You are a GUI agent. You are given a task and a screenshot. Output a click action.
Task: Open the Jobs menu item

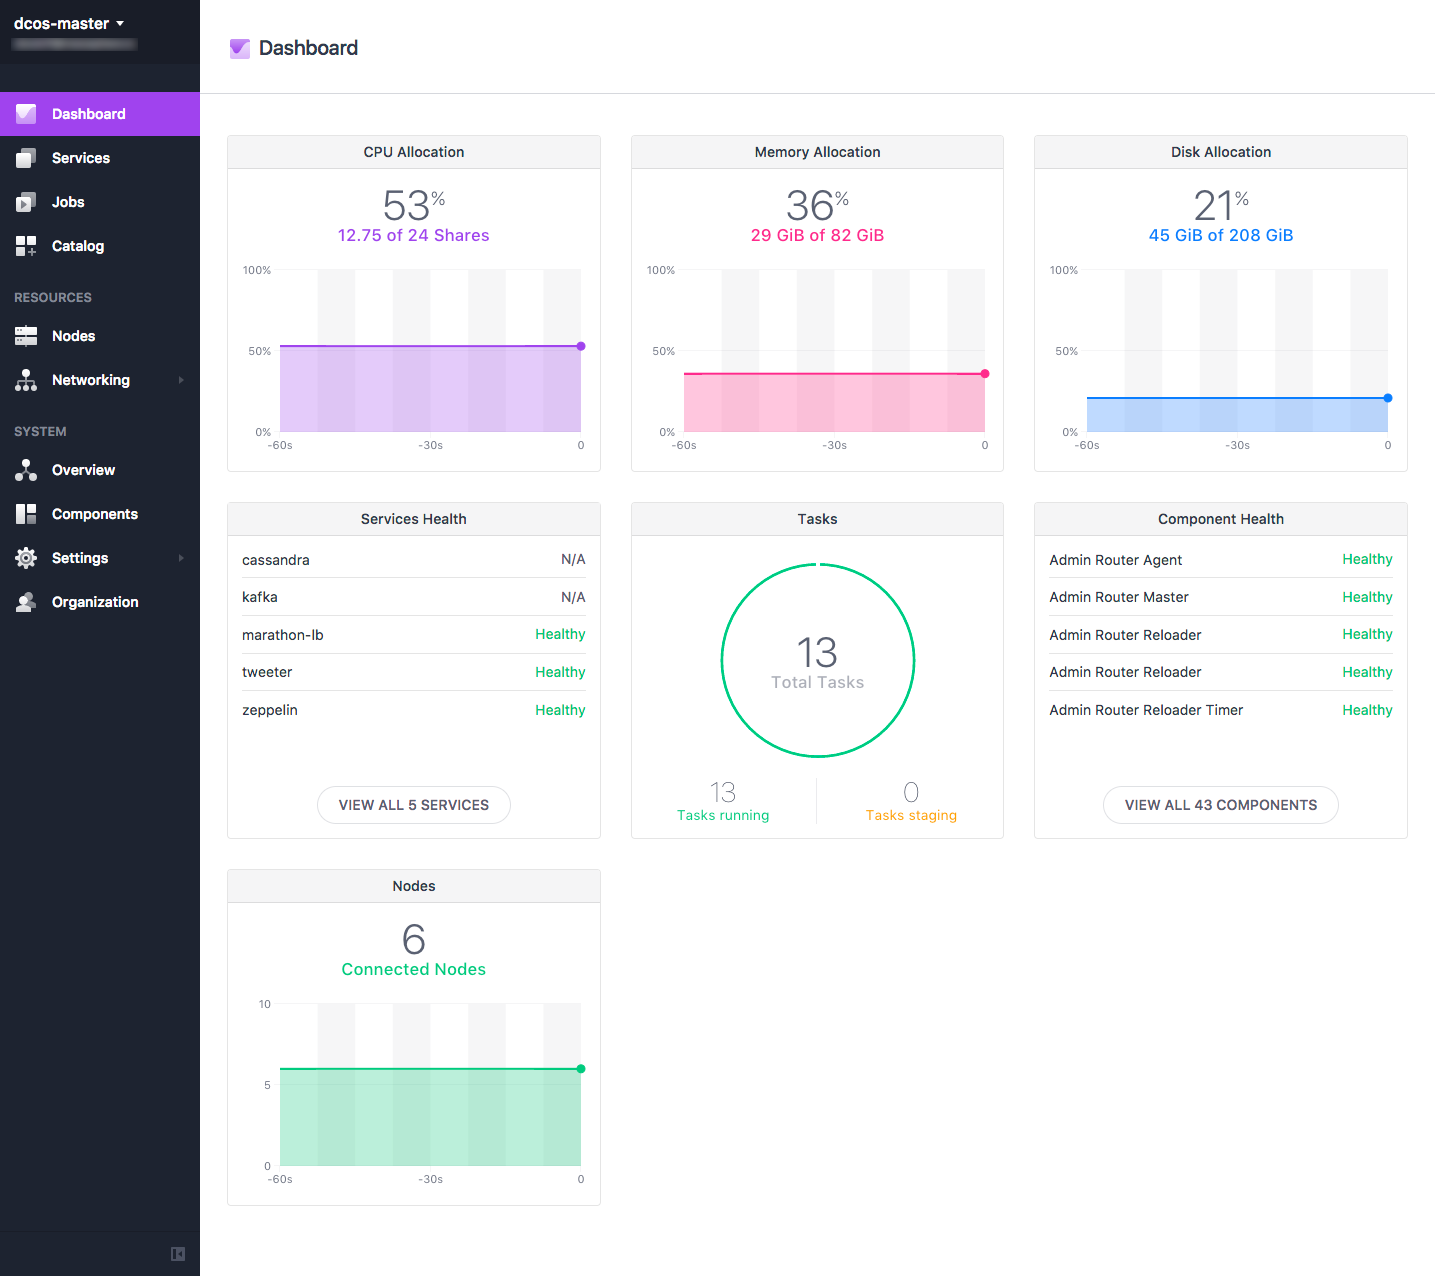coord(100,202)
